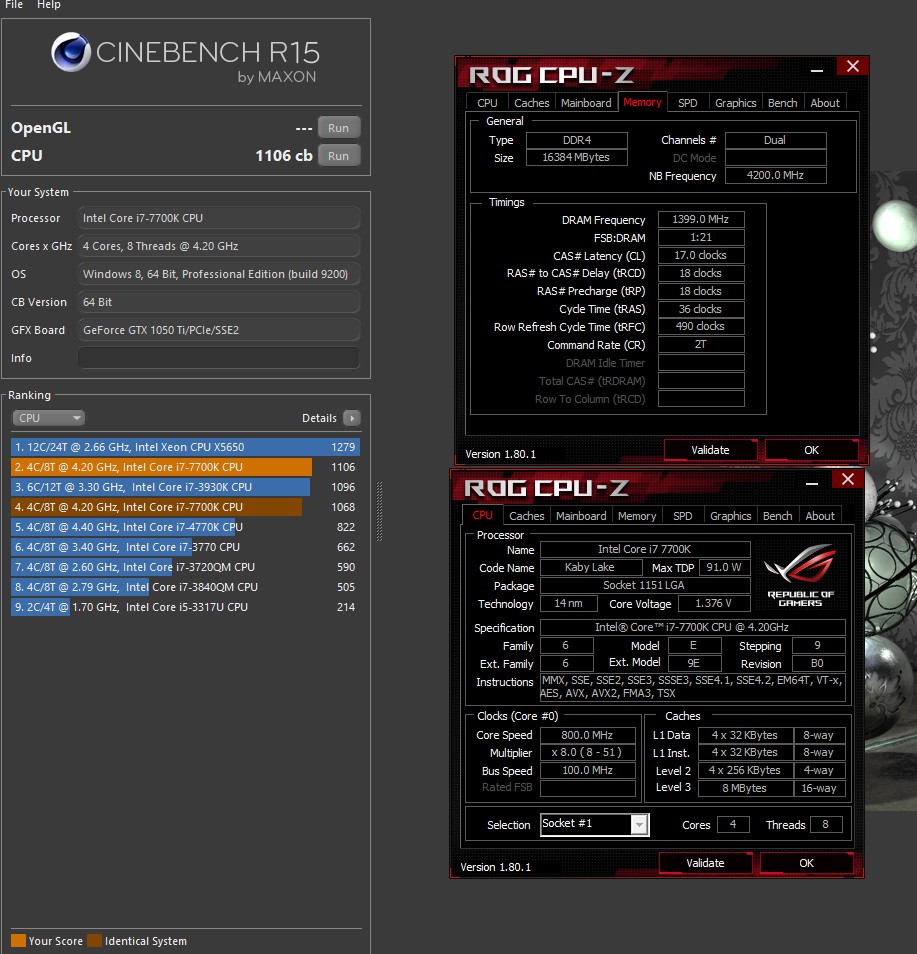Open the File menu in Cinebench
The width and height of the screenshot is (917, 954).
(14, 5)
